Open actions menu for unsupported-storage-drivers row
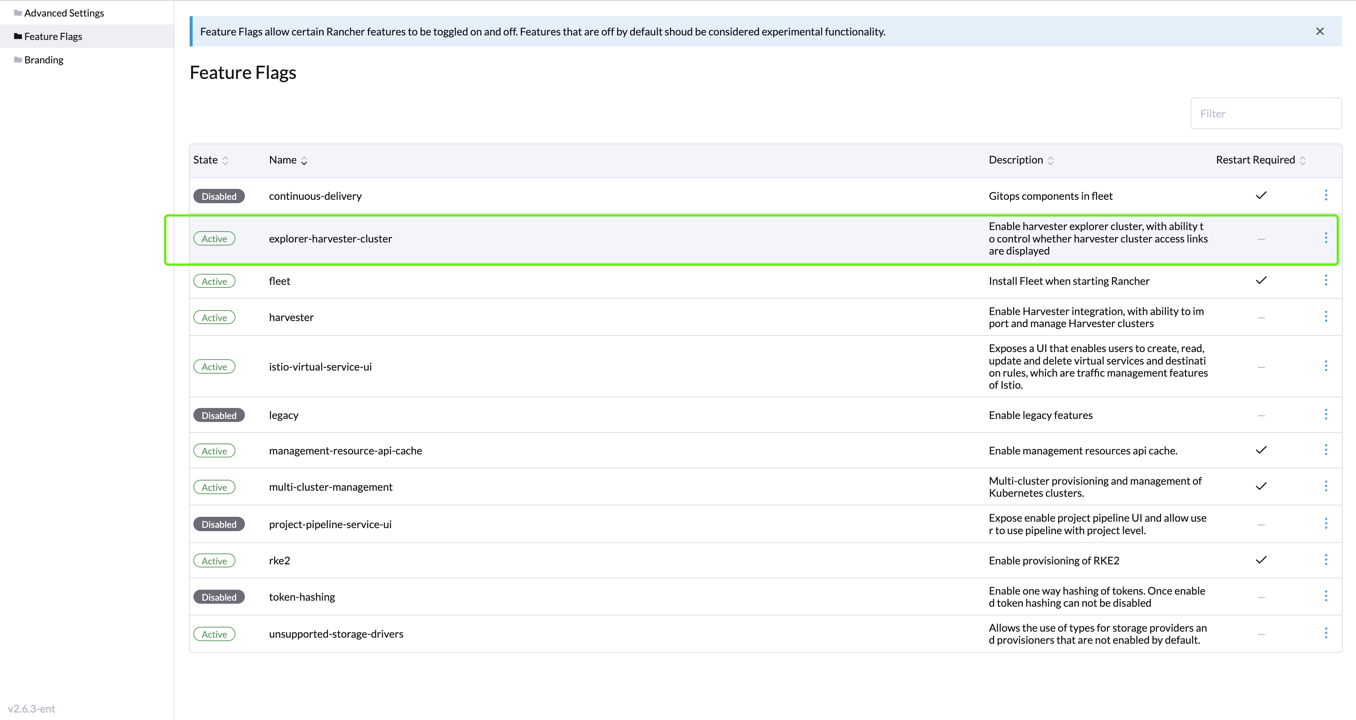 tap(1326, 633)
